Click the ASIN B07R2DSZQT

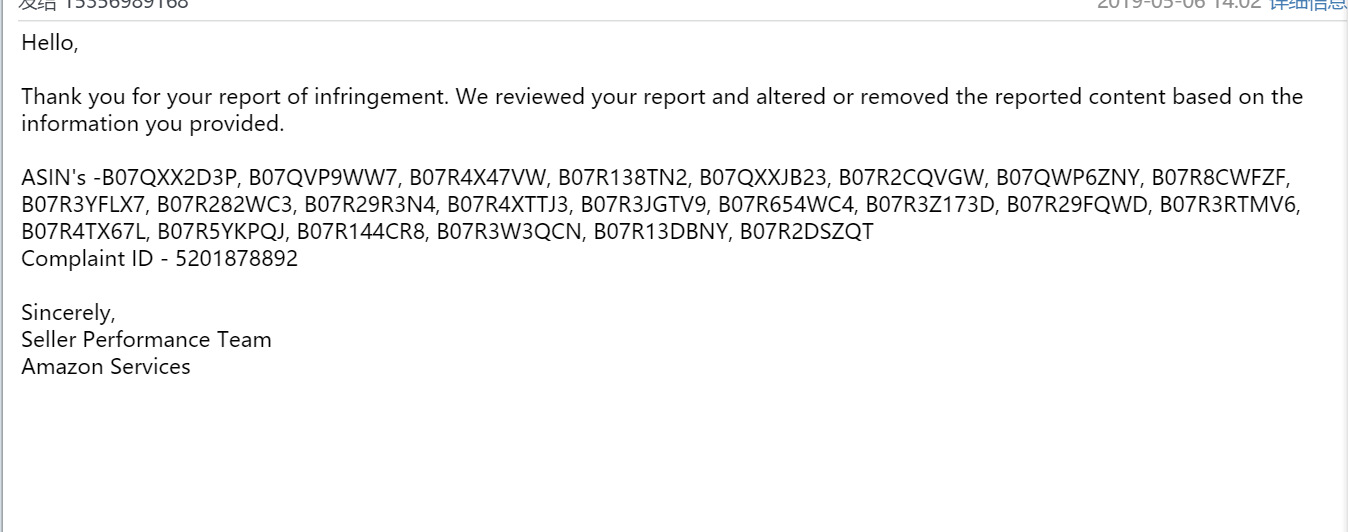tap(806, 232)
